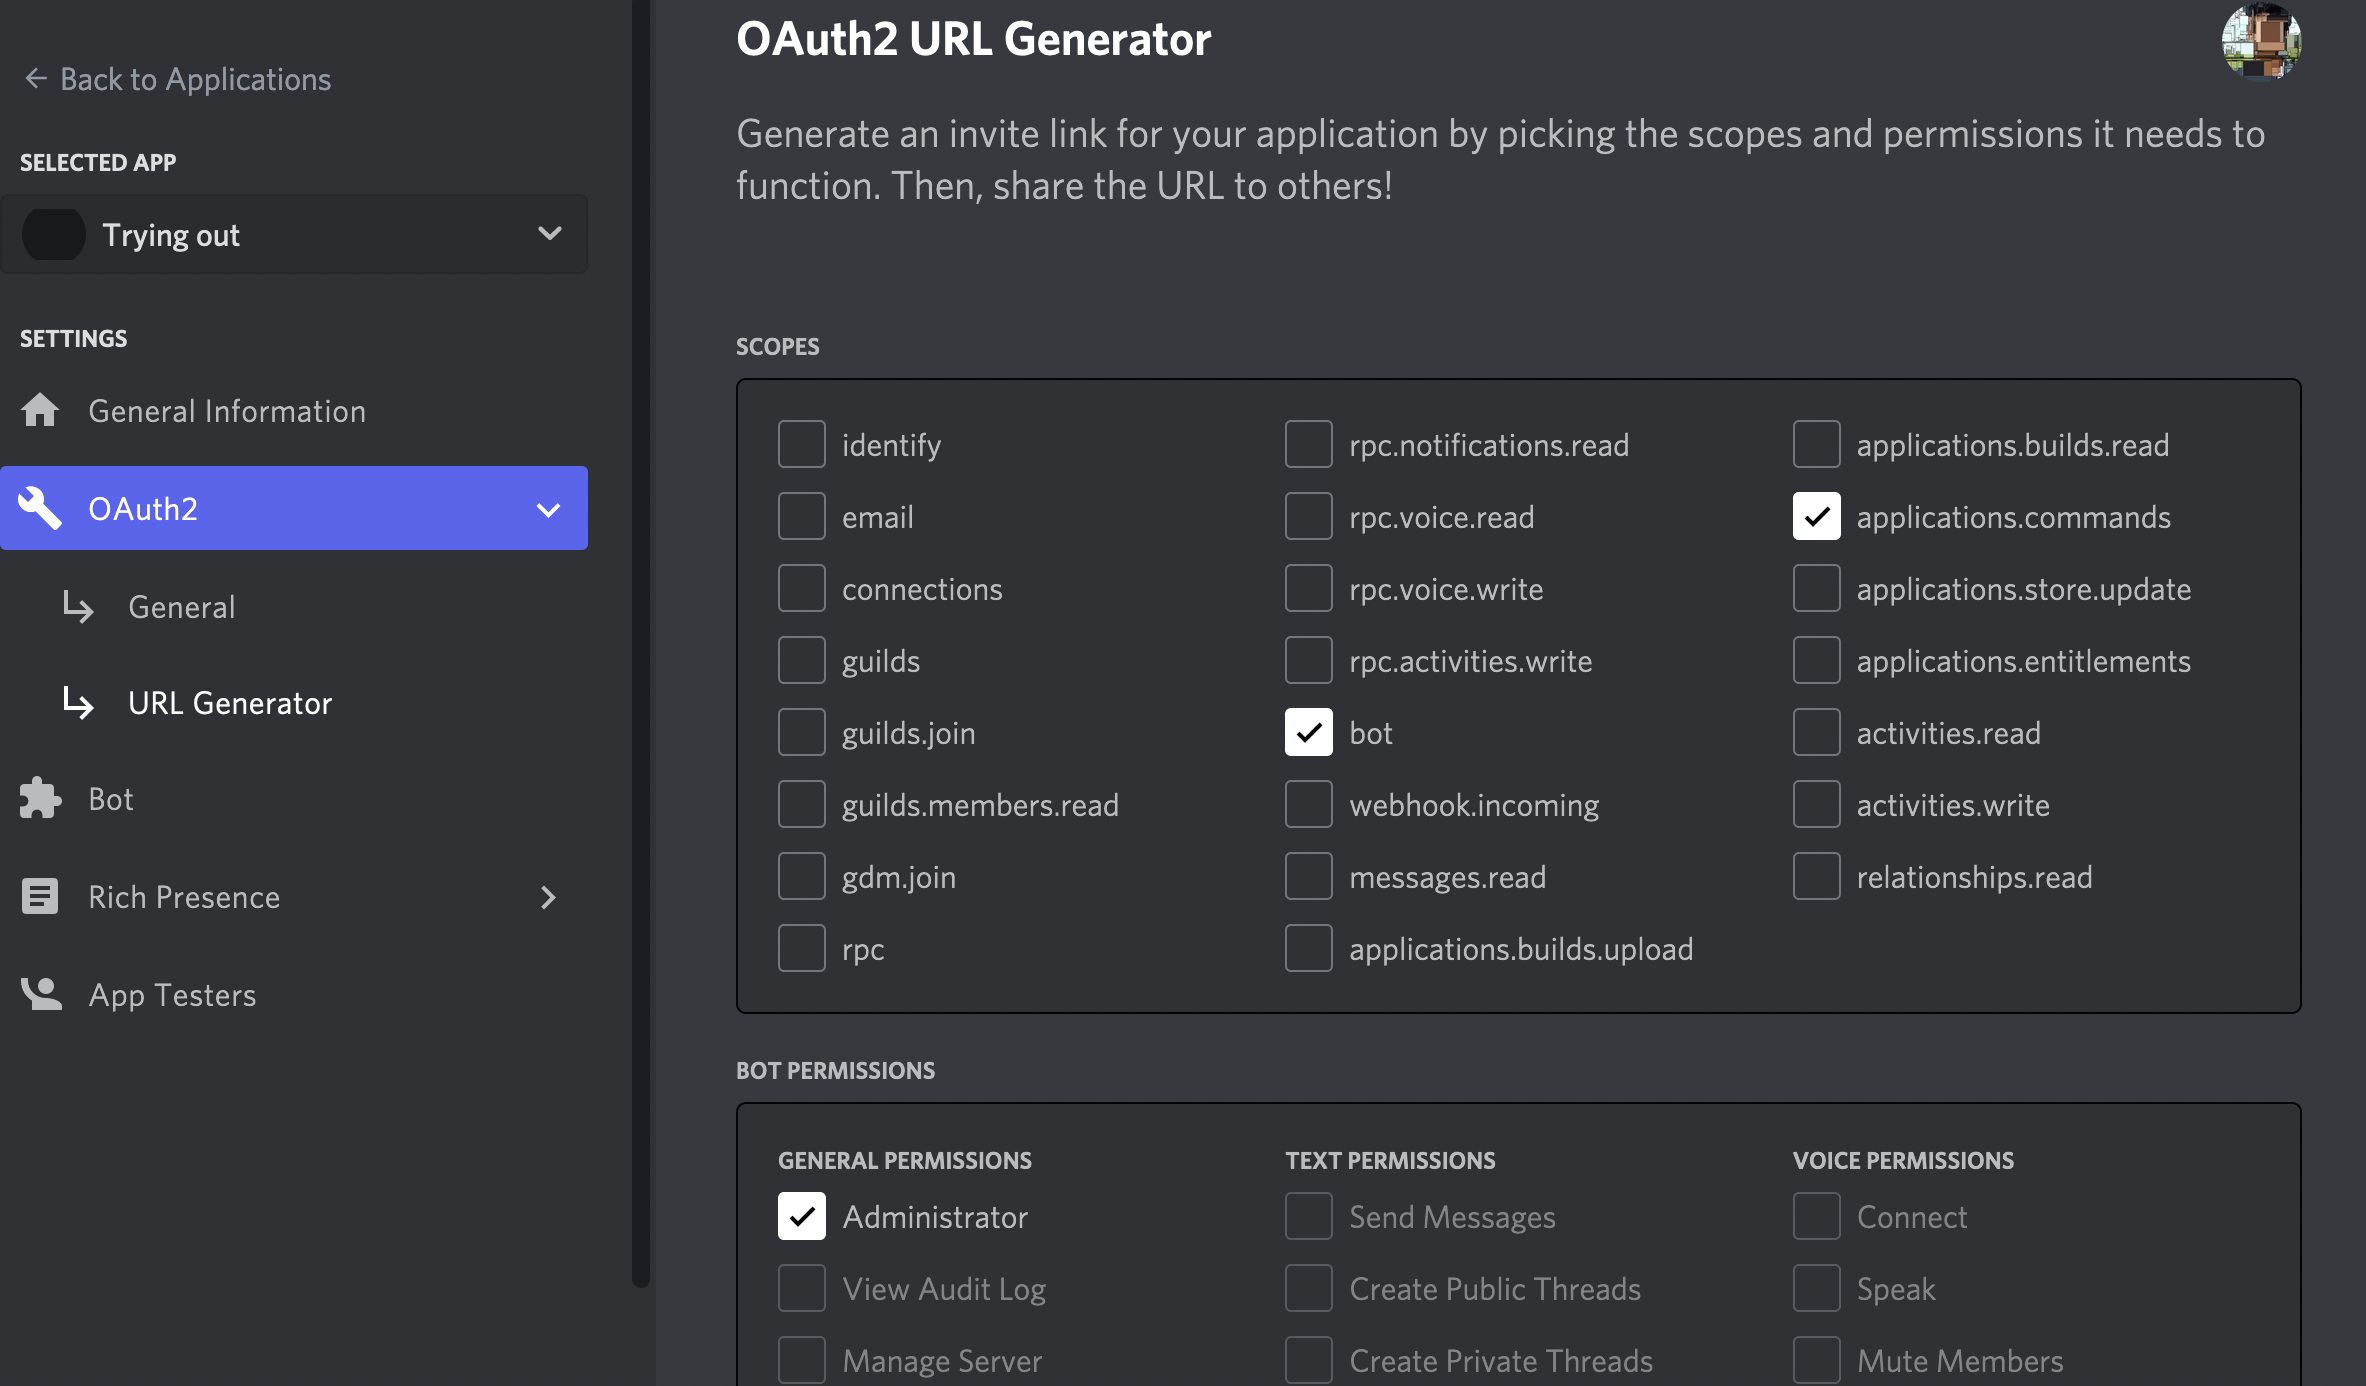Enable applications.store.update scope
The image size is (2366, 1386).
point(1817,588)
